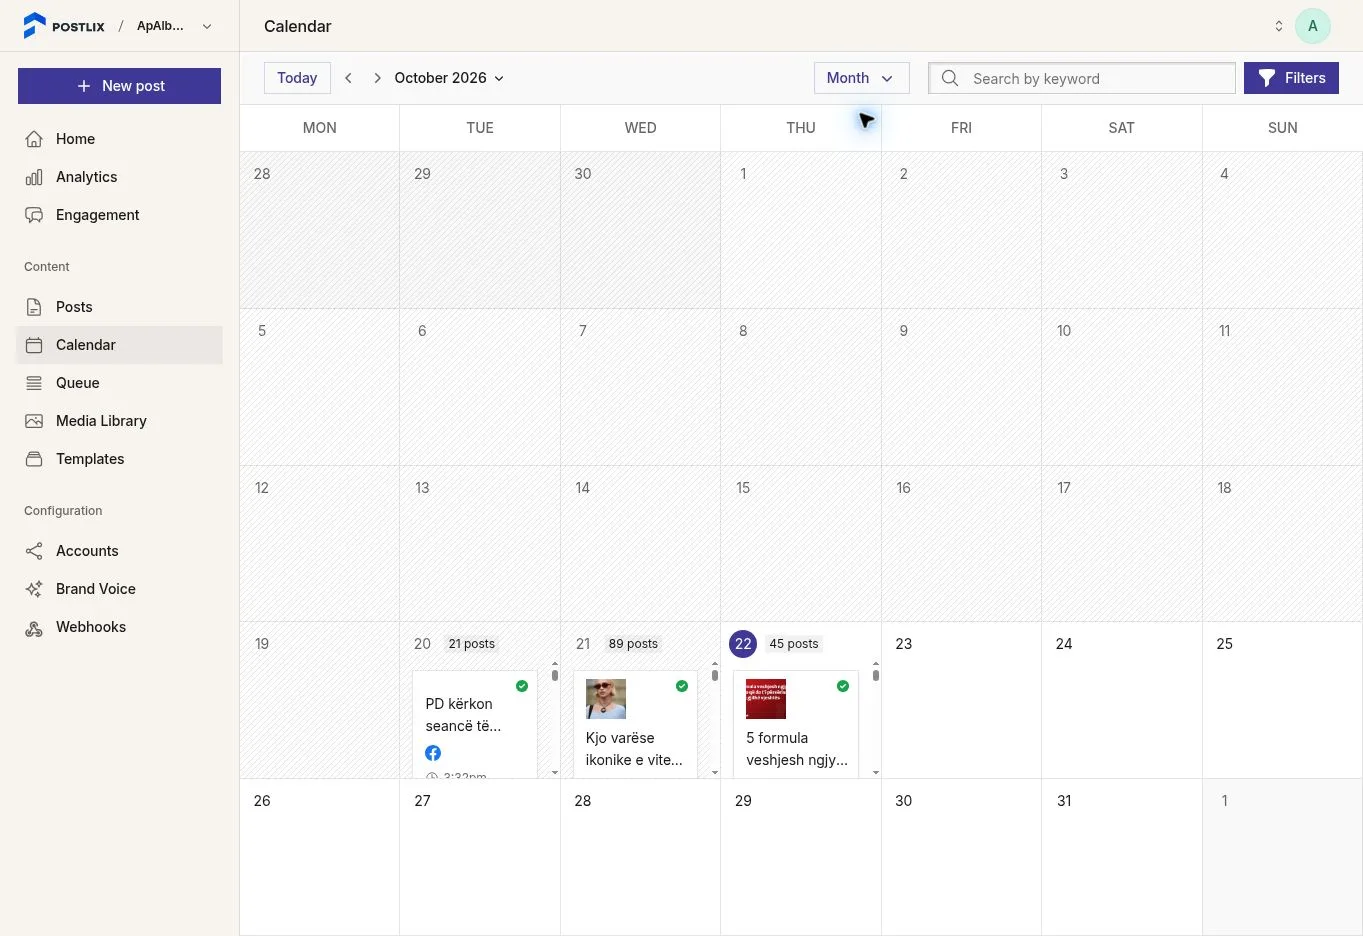
Task: Open the account switcher arrows near the avatar
Action: click(x=1278, y=26)
